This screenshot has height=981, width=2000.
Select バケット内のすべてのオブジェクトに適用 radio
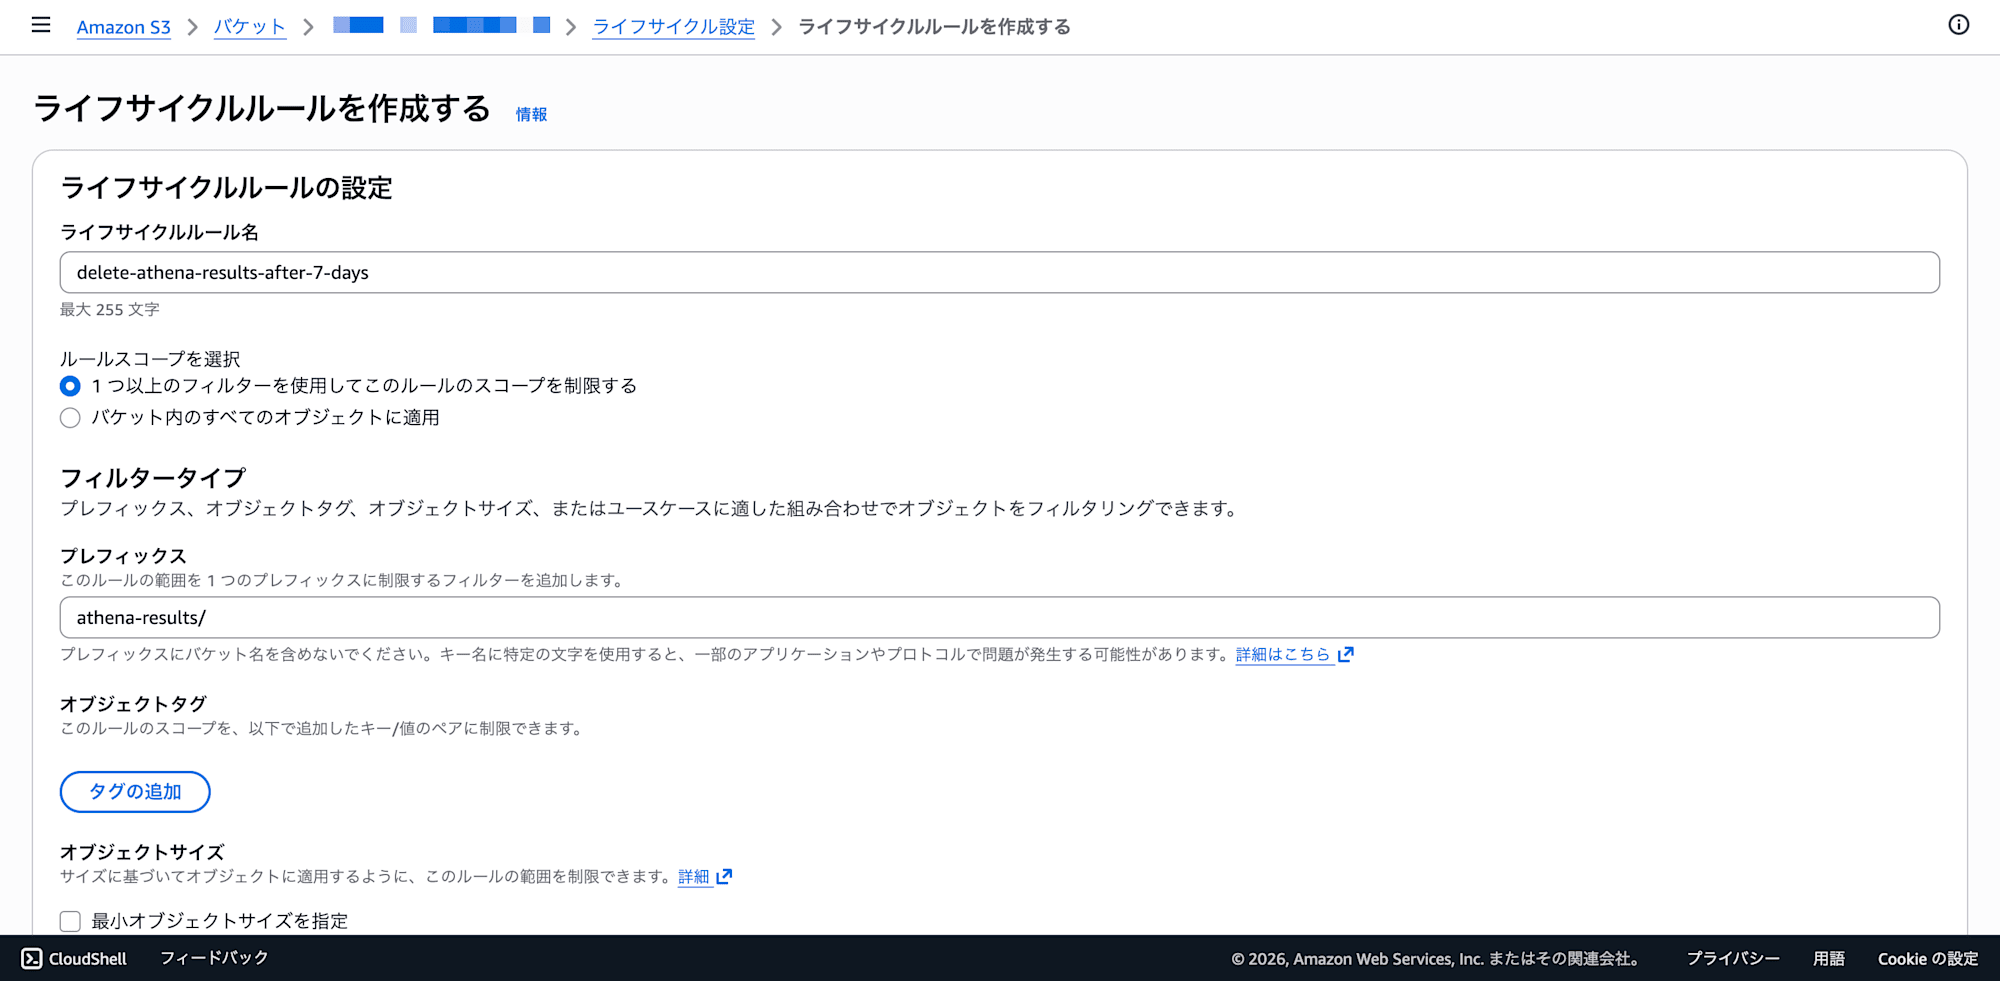point(70,418)
